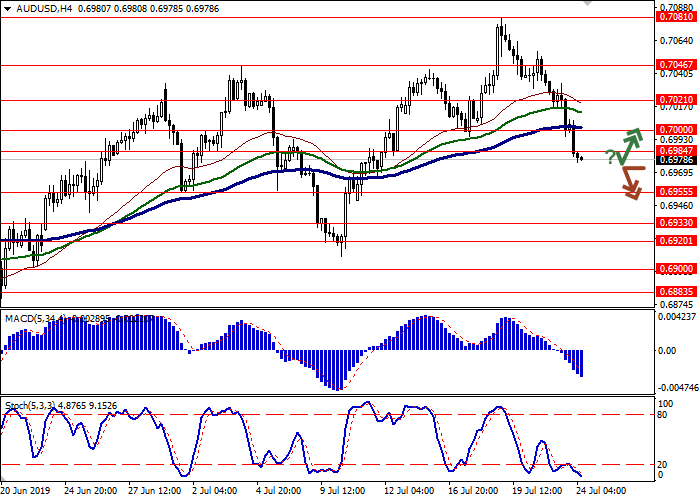Click the green upward arrow
The height and width of the screenshot is (500, 700).
629,145
